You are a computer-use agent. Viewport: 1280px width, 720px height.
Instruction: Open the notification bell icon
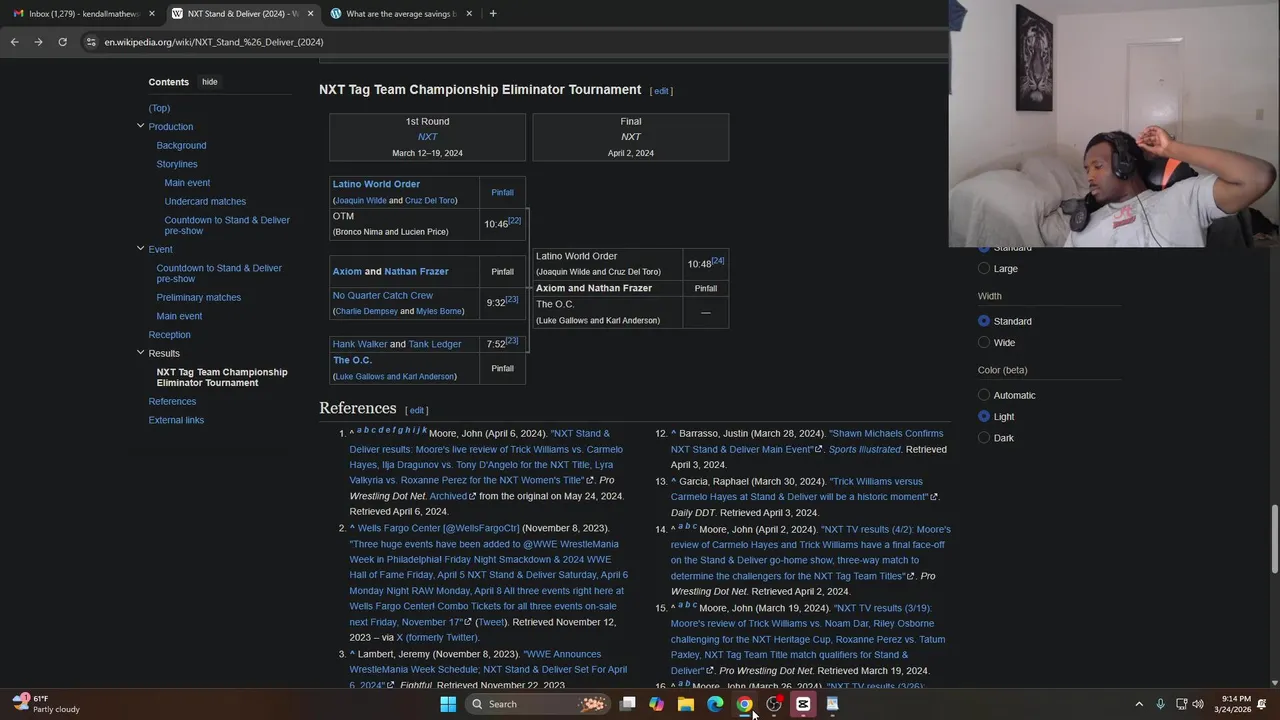click(x=1262, y=704)
